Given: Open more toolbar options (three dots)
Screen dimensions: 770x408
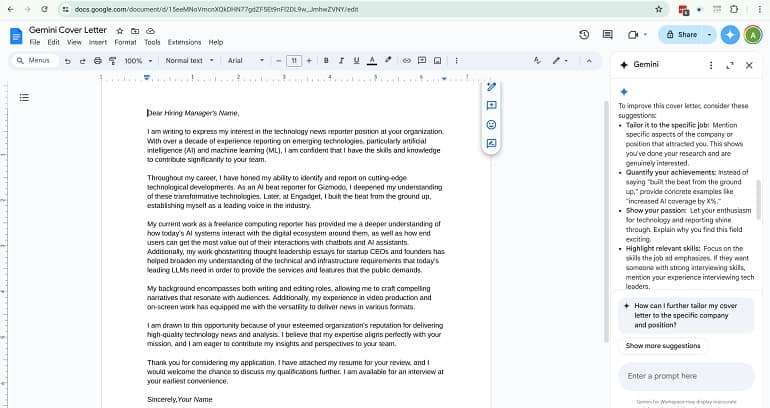Looking at the screenshot, I should pos(457,61).
